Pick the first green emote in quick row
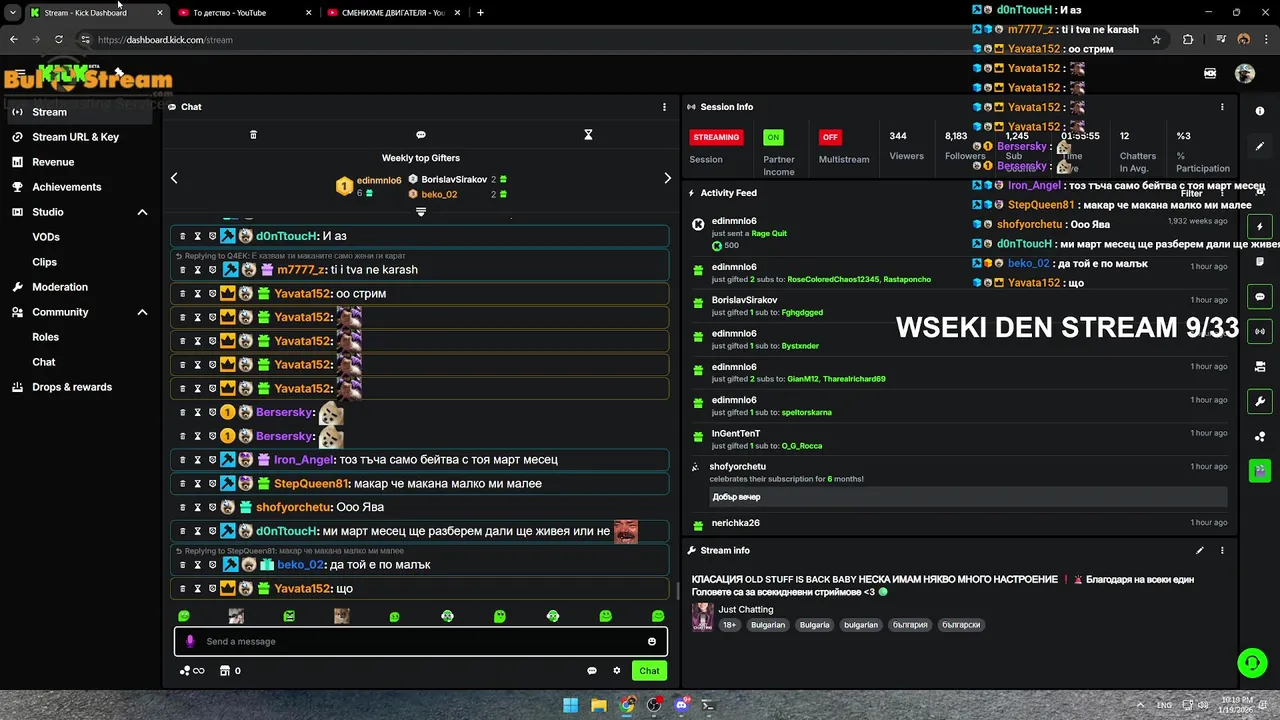Image resolution: width=1280 pixels, height=720 pixels. coord(183,616)
